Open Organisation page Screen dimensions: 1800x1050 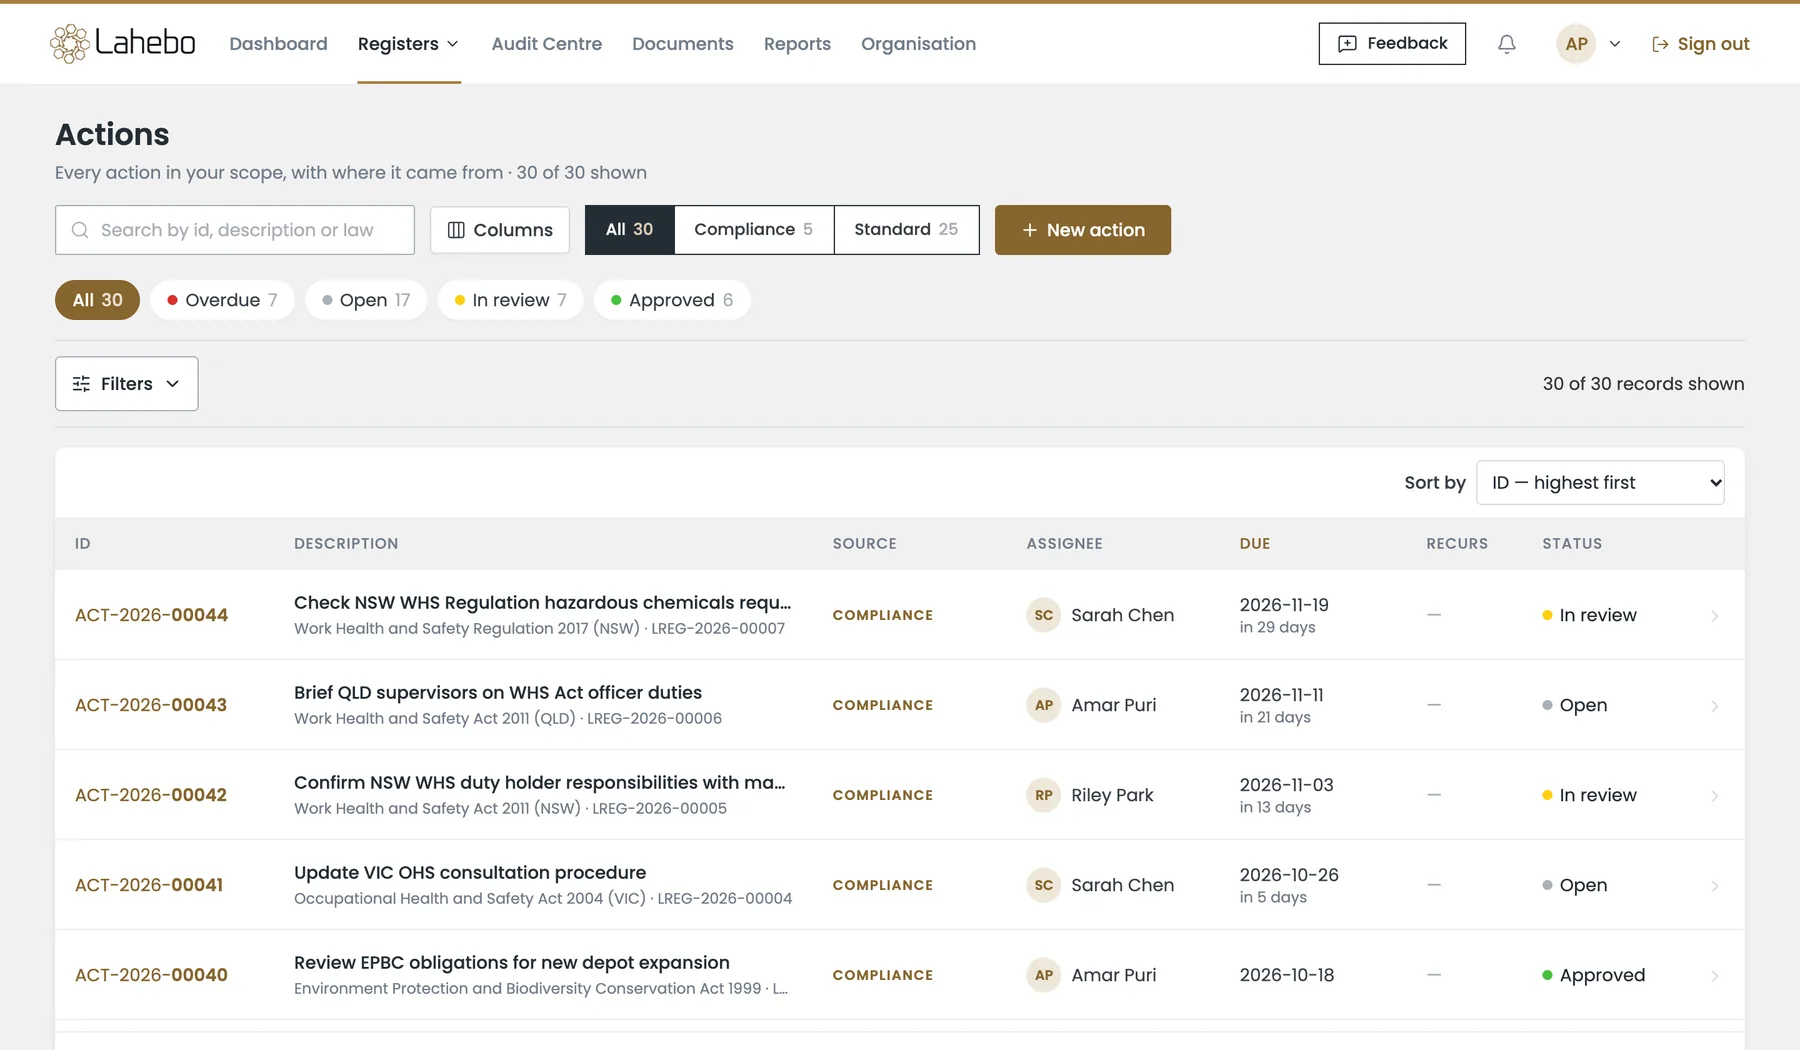click(x=918, y=44)
